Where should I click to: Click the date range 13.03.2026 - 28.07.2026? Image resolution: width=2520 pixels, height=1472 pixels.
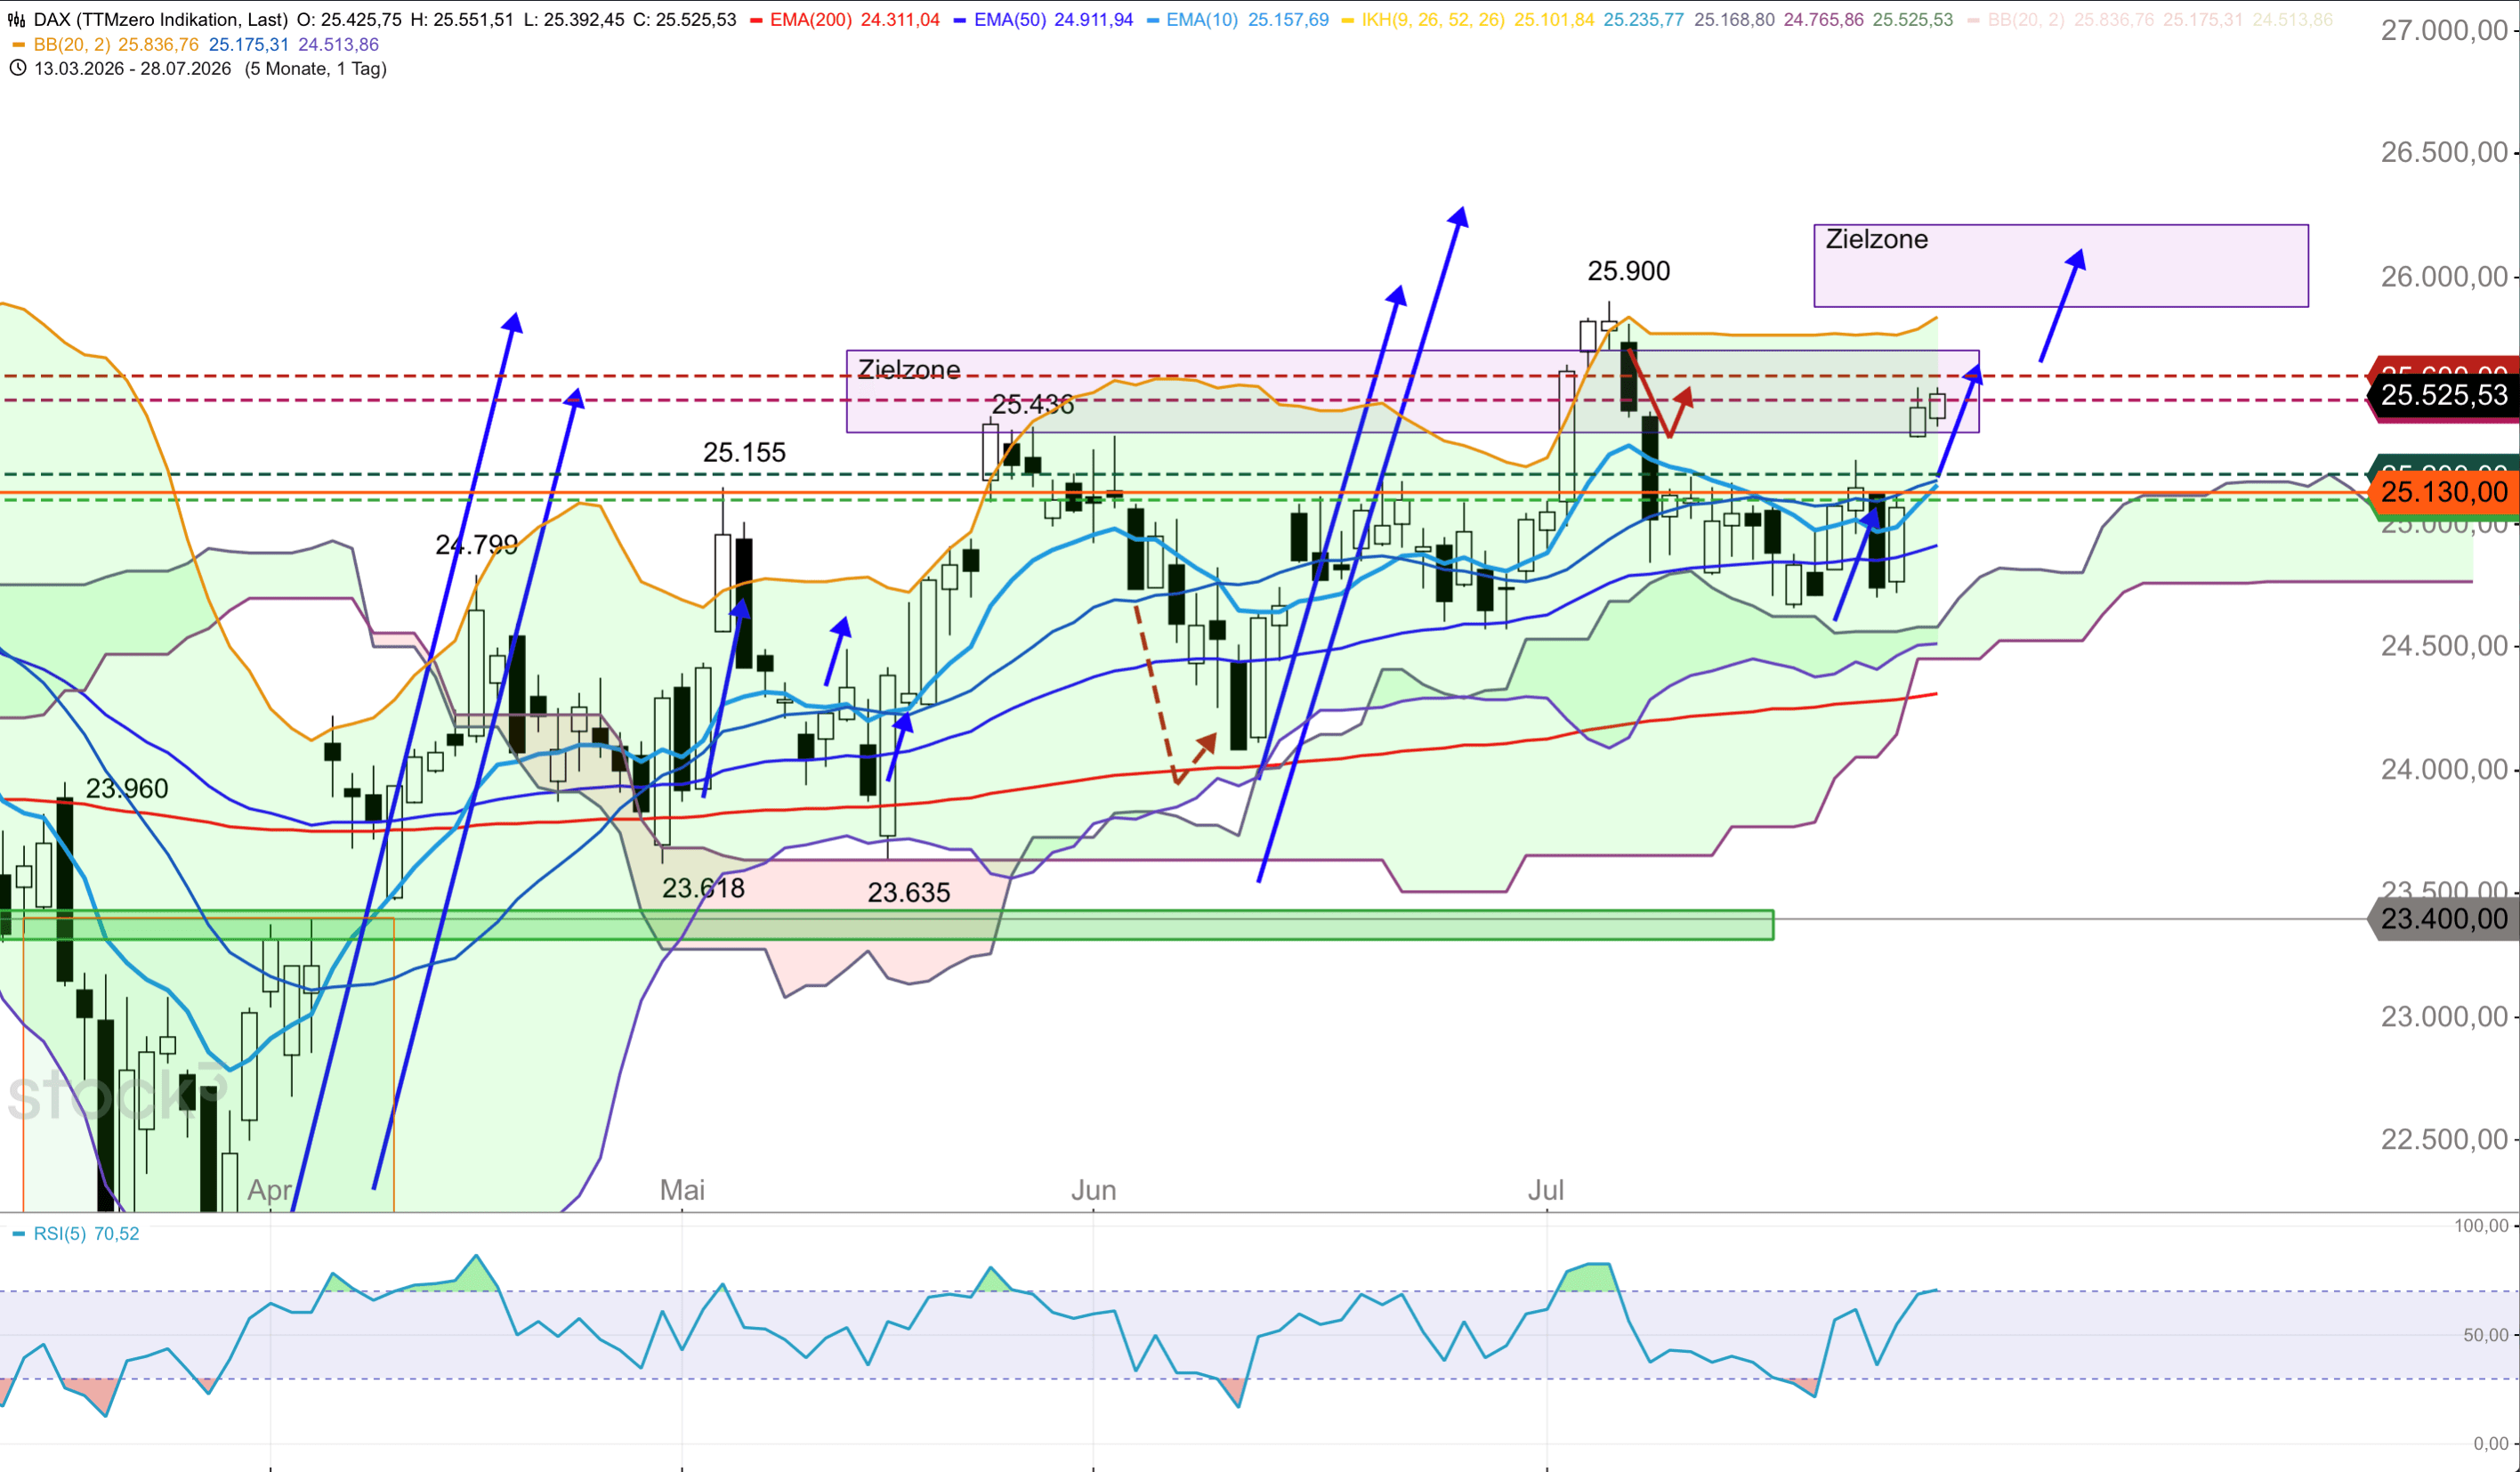133,69
